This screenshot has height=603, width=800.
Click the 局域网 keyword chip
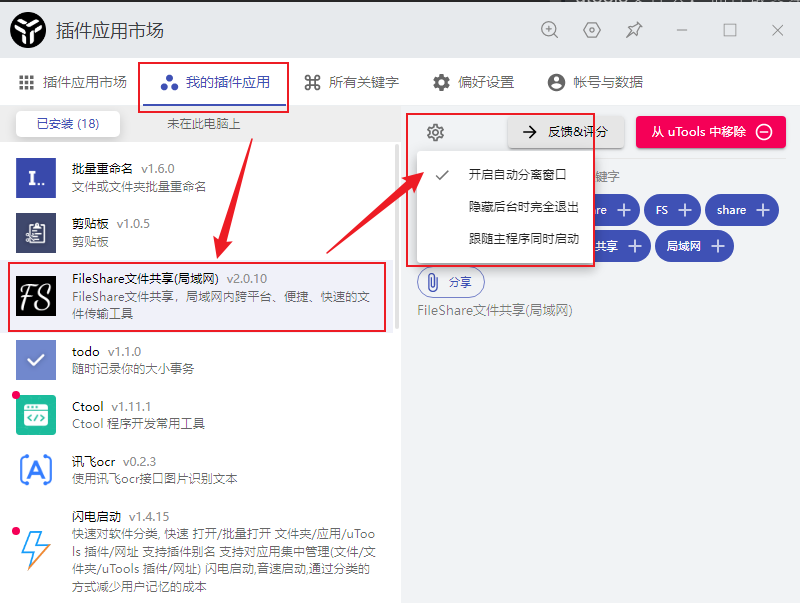(x=694, y=246)
